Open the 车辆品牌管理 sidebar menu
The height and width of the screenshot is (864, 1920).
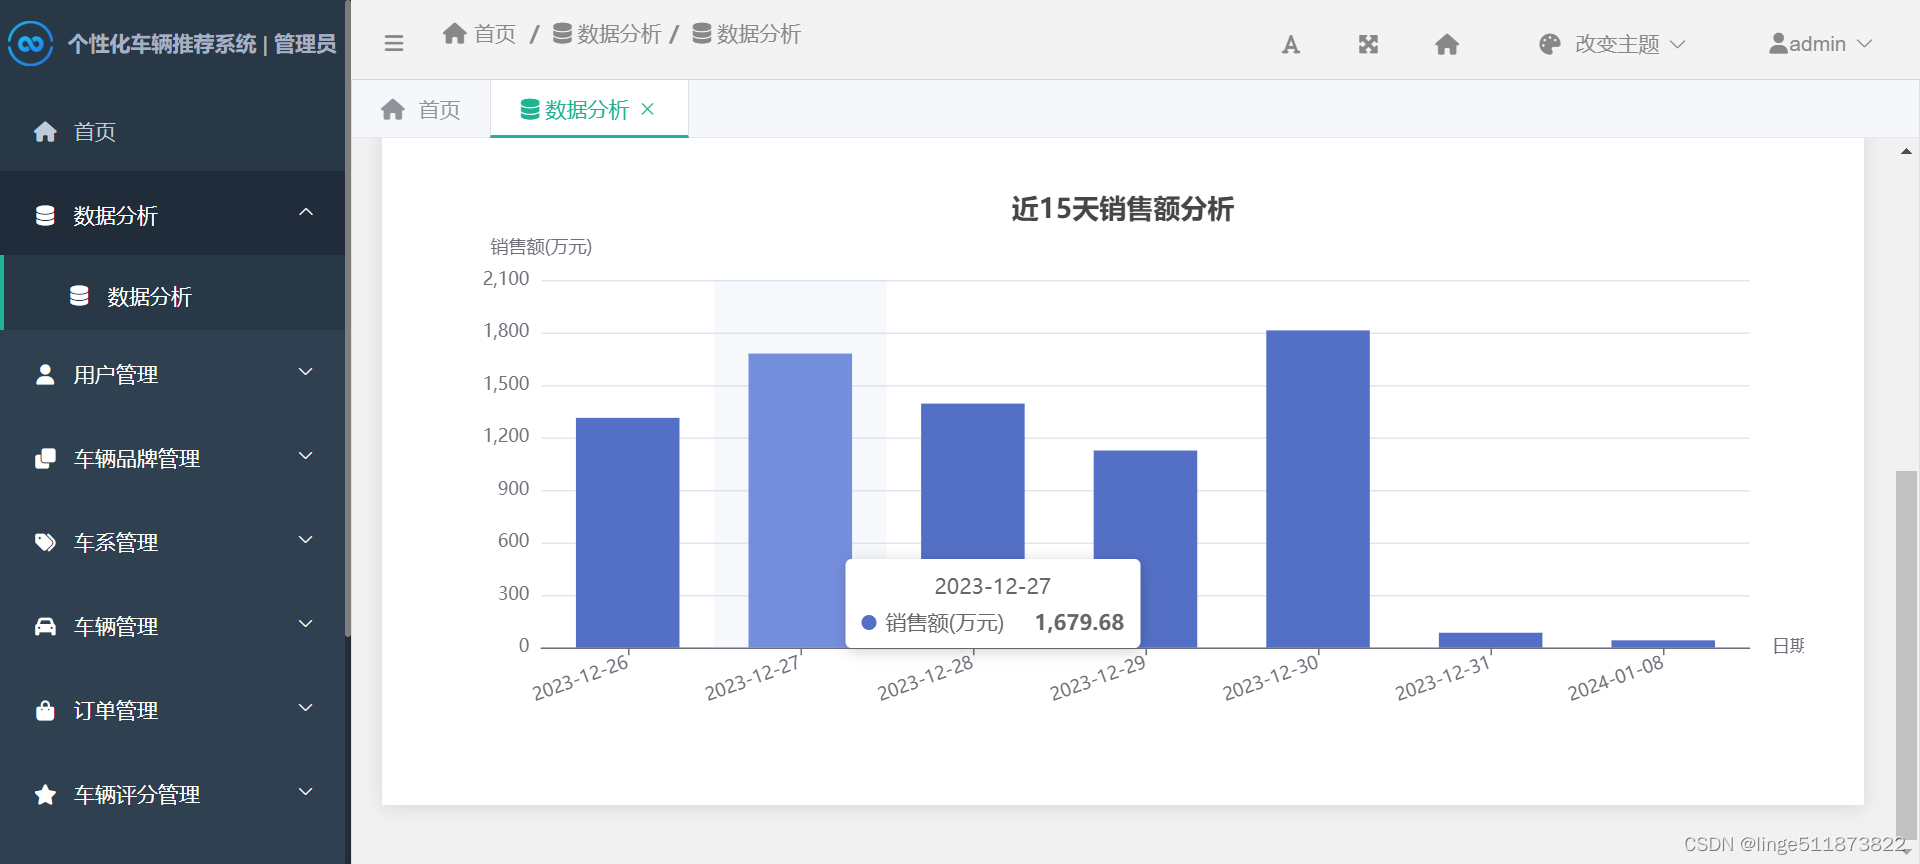(x=172, y=458)
